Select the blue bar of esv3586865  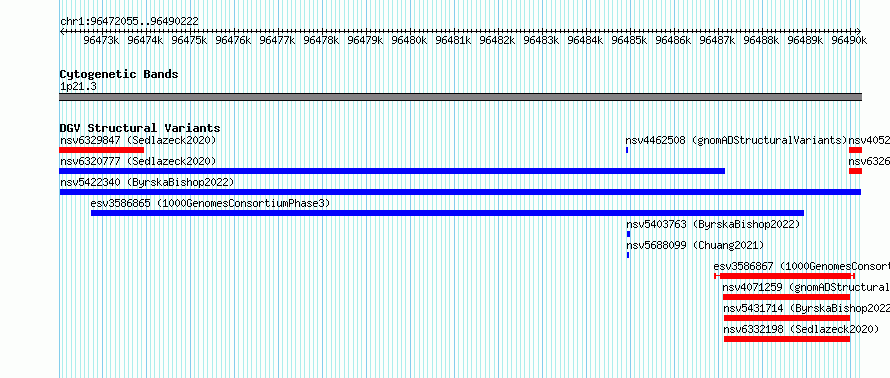[x=447, y=213]
